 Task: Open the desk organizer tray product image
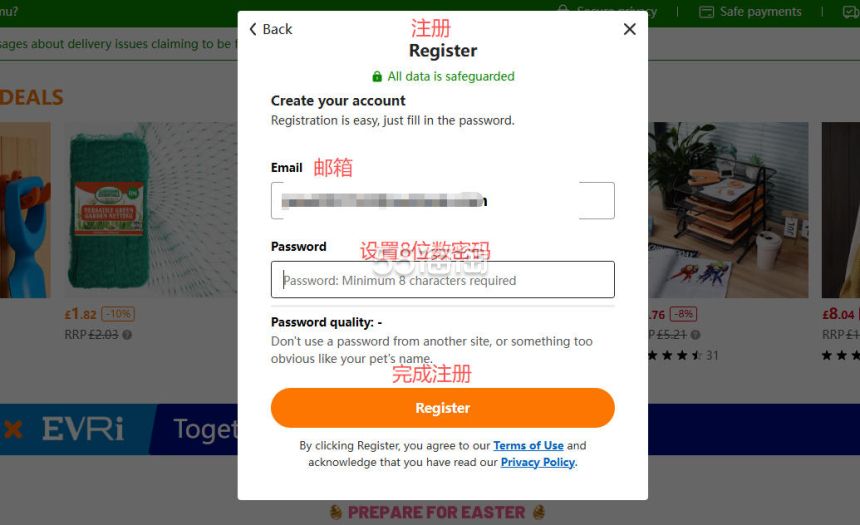point(728,210)
